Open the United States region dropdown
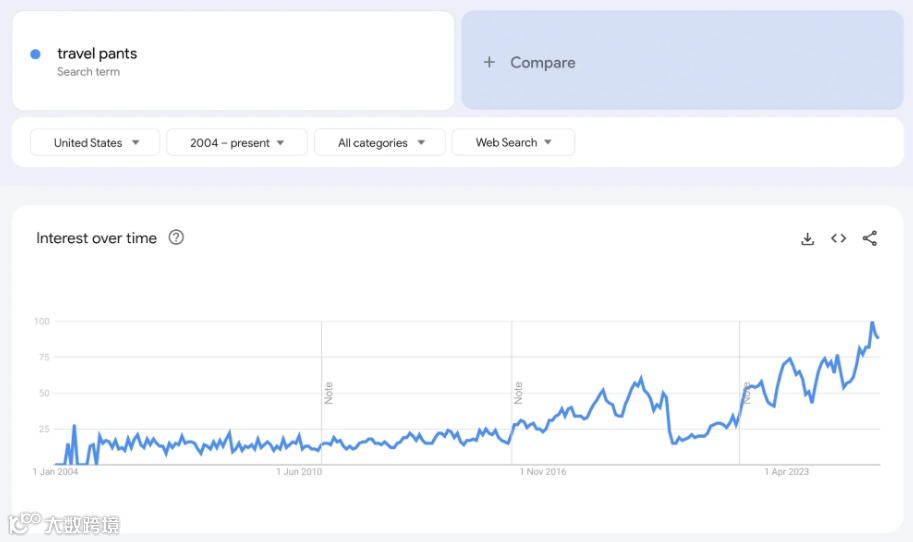Viewport: 913px width, 542px height. pos(95,143)
